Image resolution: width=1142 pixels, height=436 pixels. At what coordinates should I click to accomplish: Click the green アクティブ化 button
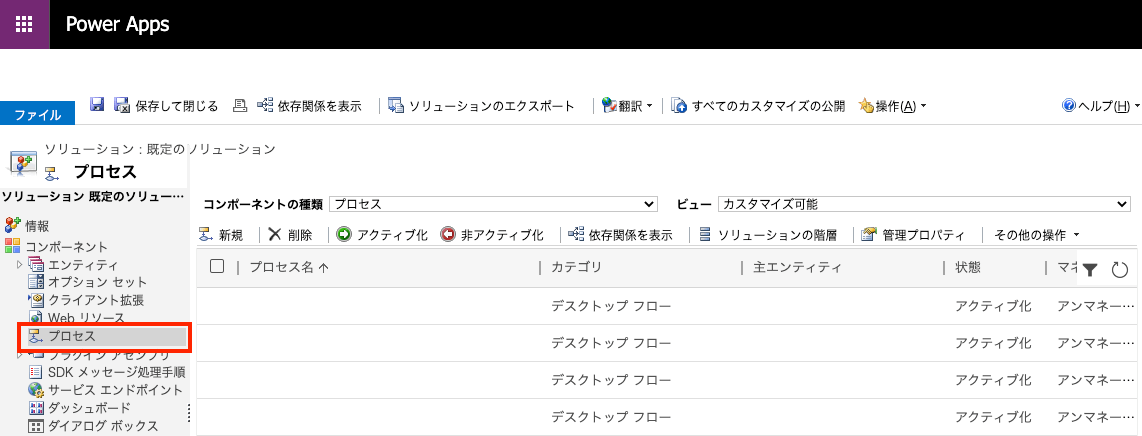(x=382, y=235)
